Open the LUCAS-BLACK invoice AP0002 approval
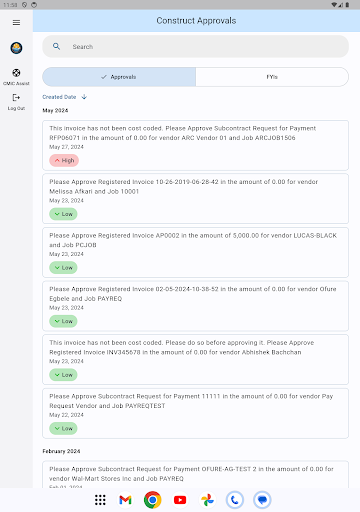This screenshot has height=512, width=360. (x=195, y=252)
